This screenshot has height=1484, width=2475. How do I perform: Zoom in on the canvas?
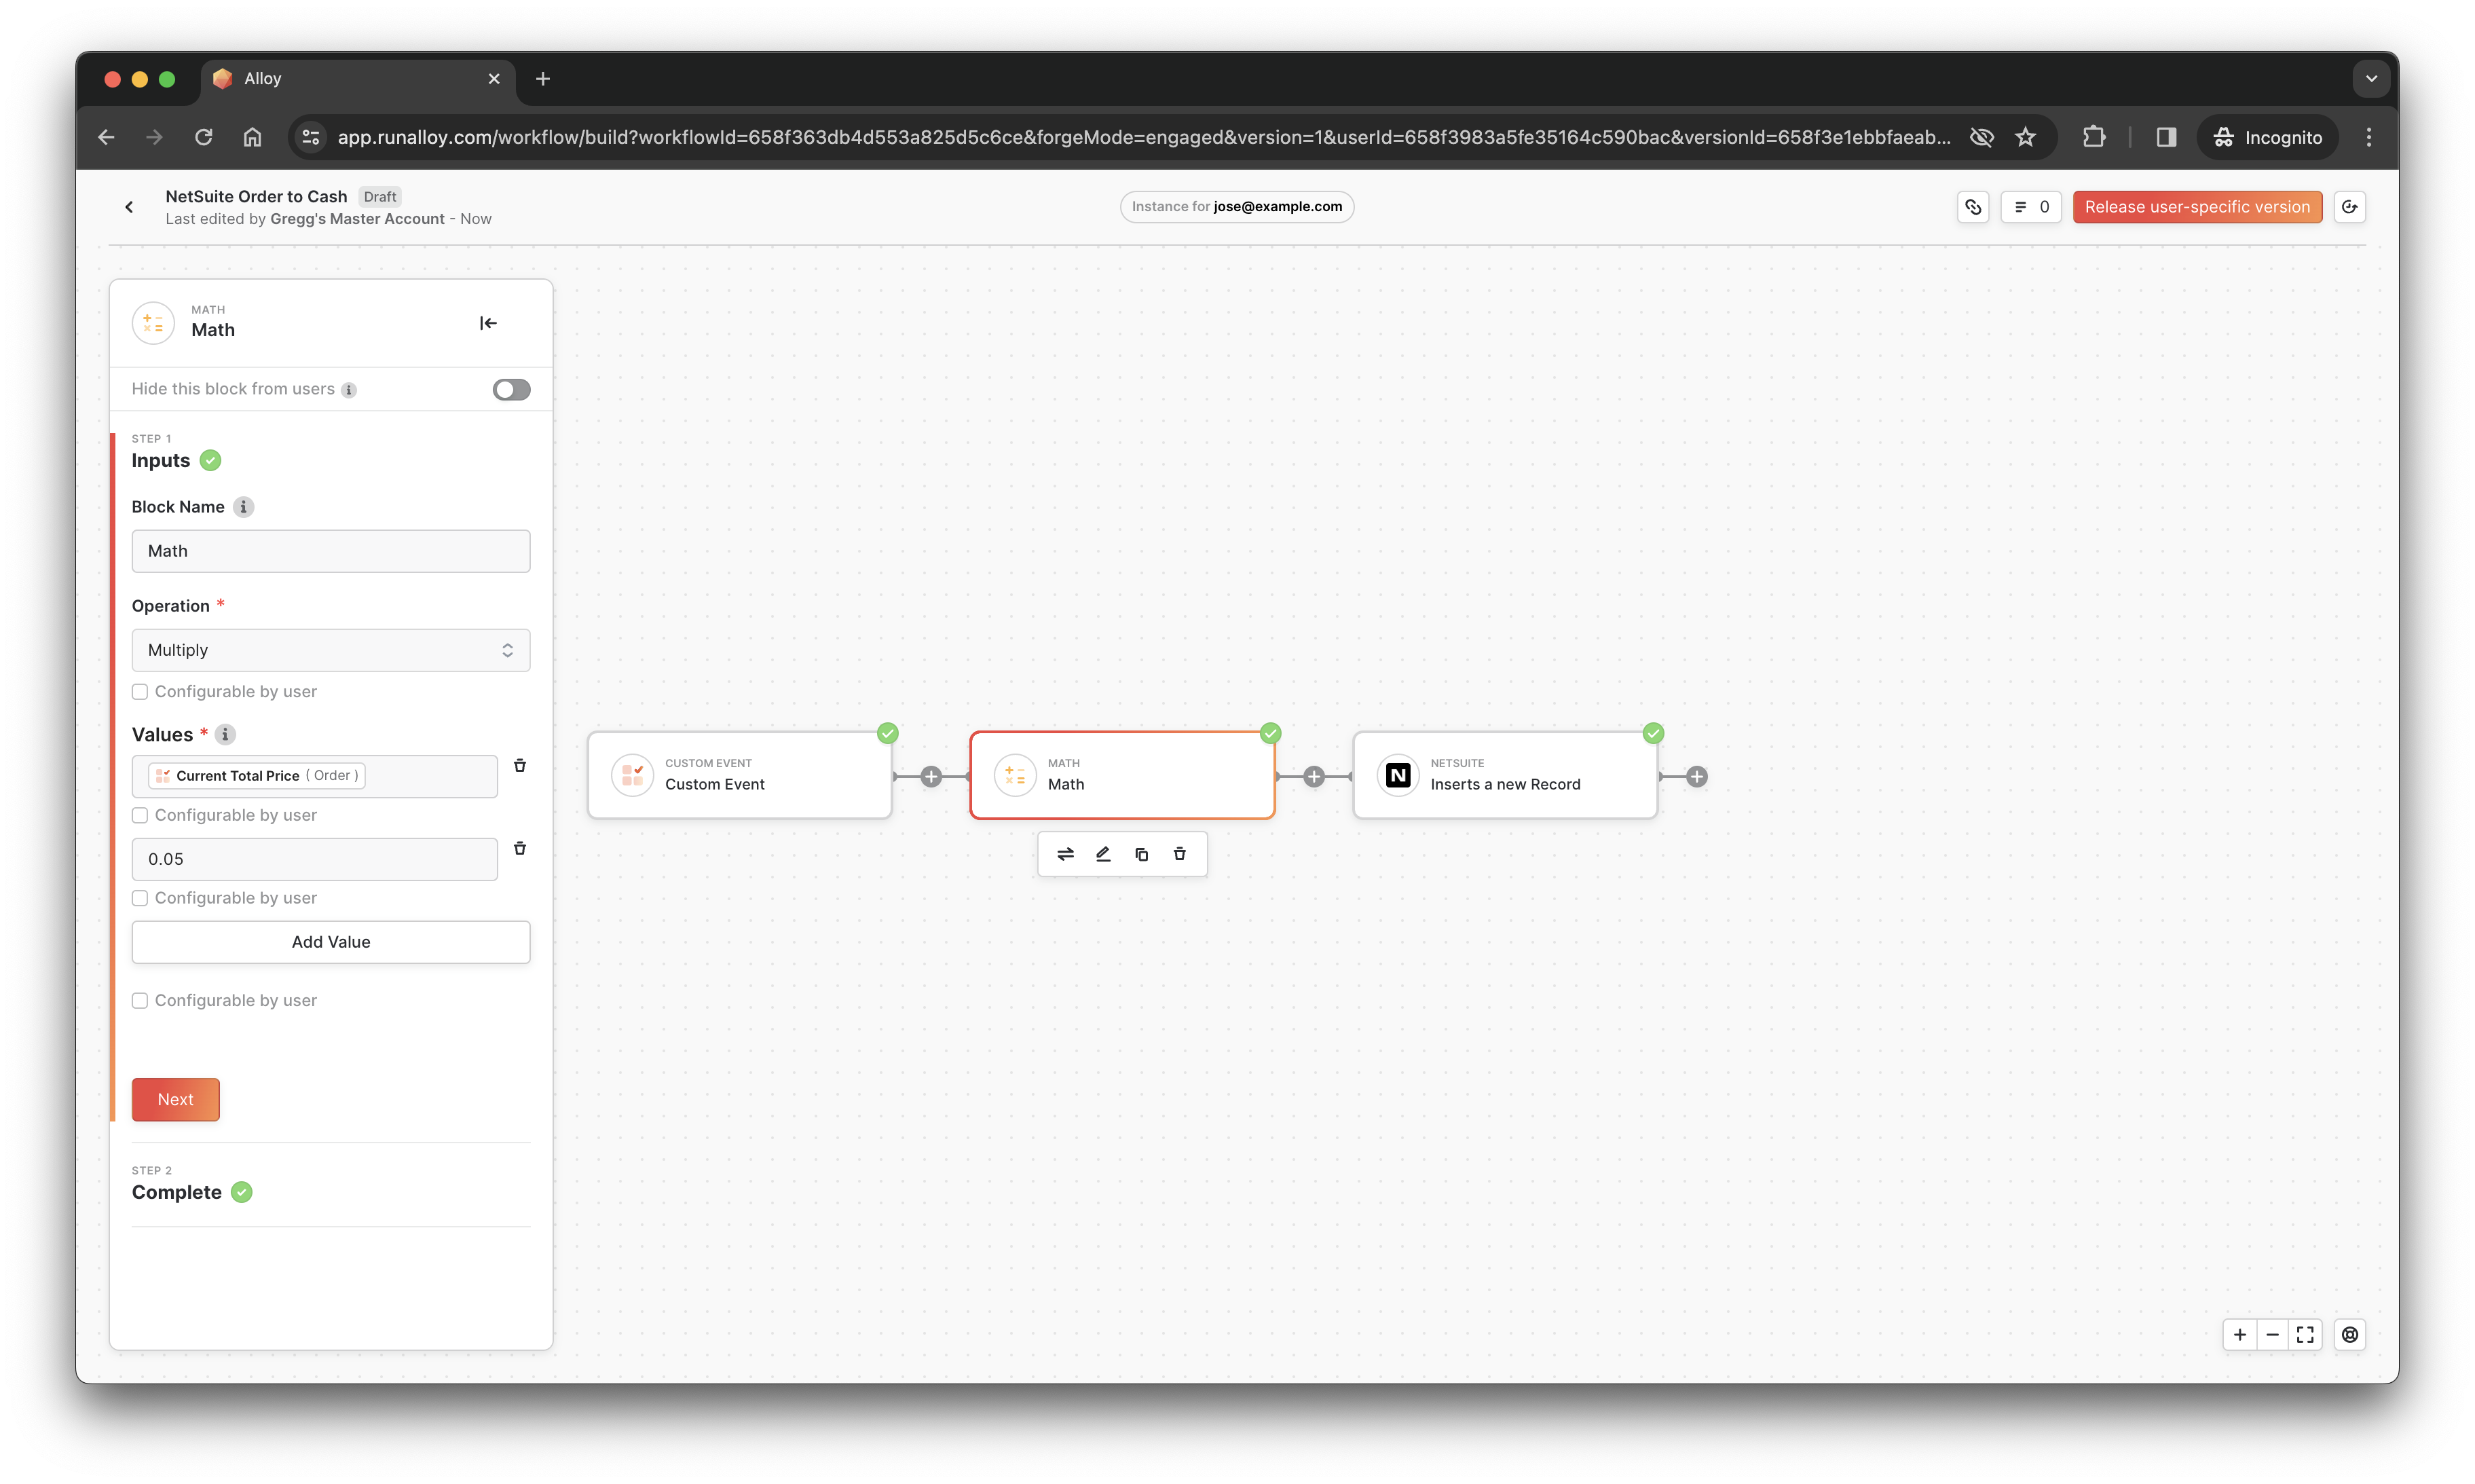point(2240,1335)
